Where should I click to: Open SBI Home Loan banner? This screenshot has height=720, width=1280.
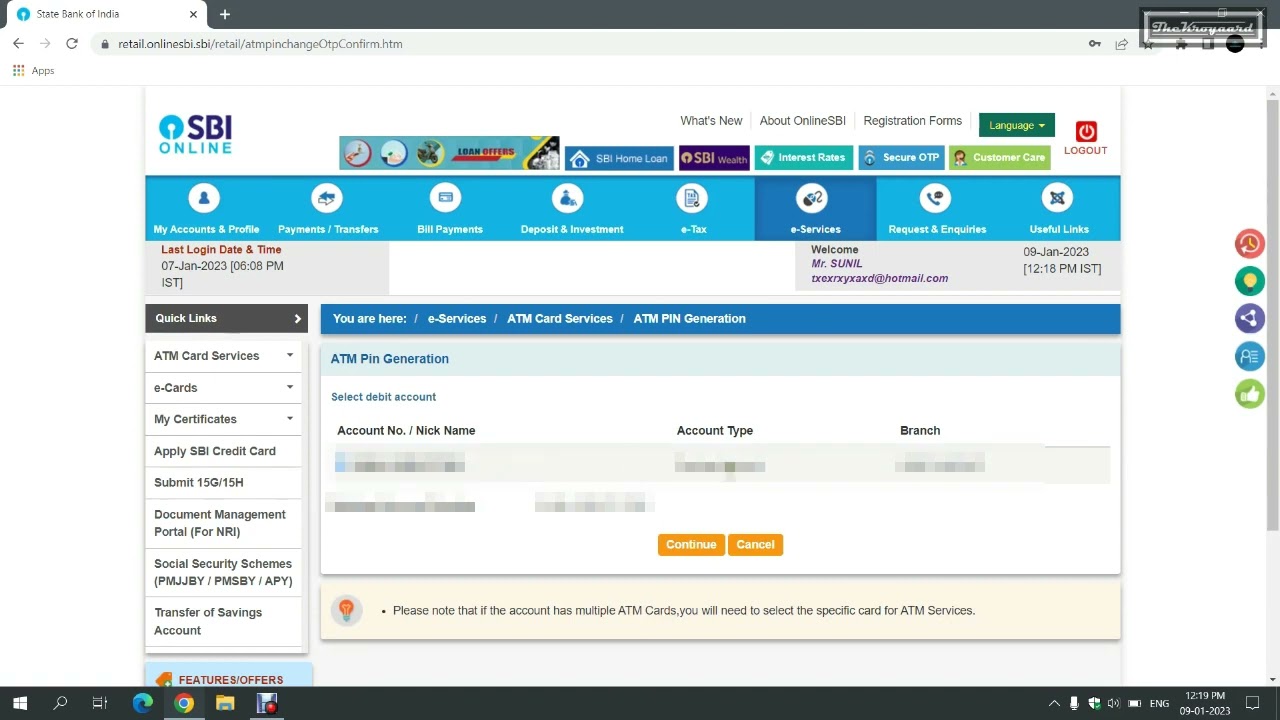(619, 158)
